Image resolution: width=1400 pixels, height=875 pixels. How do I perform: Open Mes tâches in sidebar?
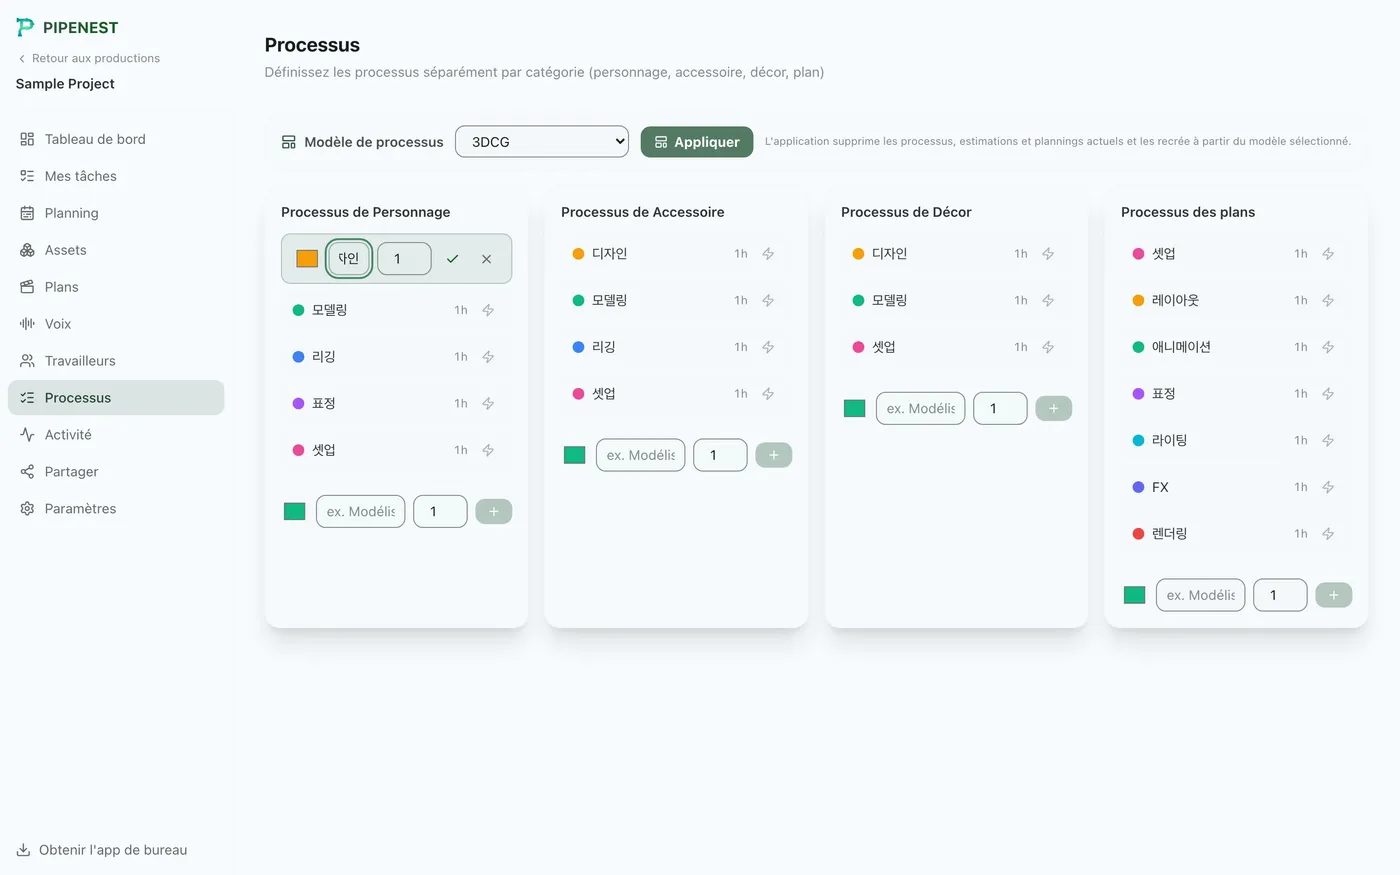point(116,176)
